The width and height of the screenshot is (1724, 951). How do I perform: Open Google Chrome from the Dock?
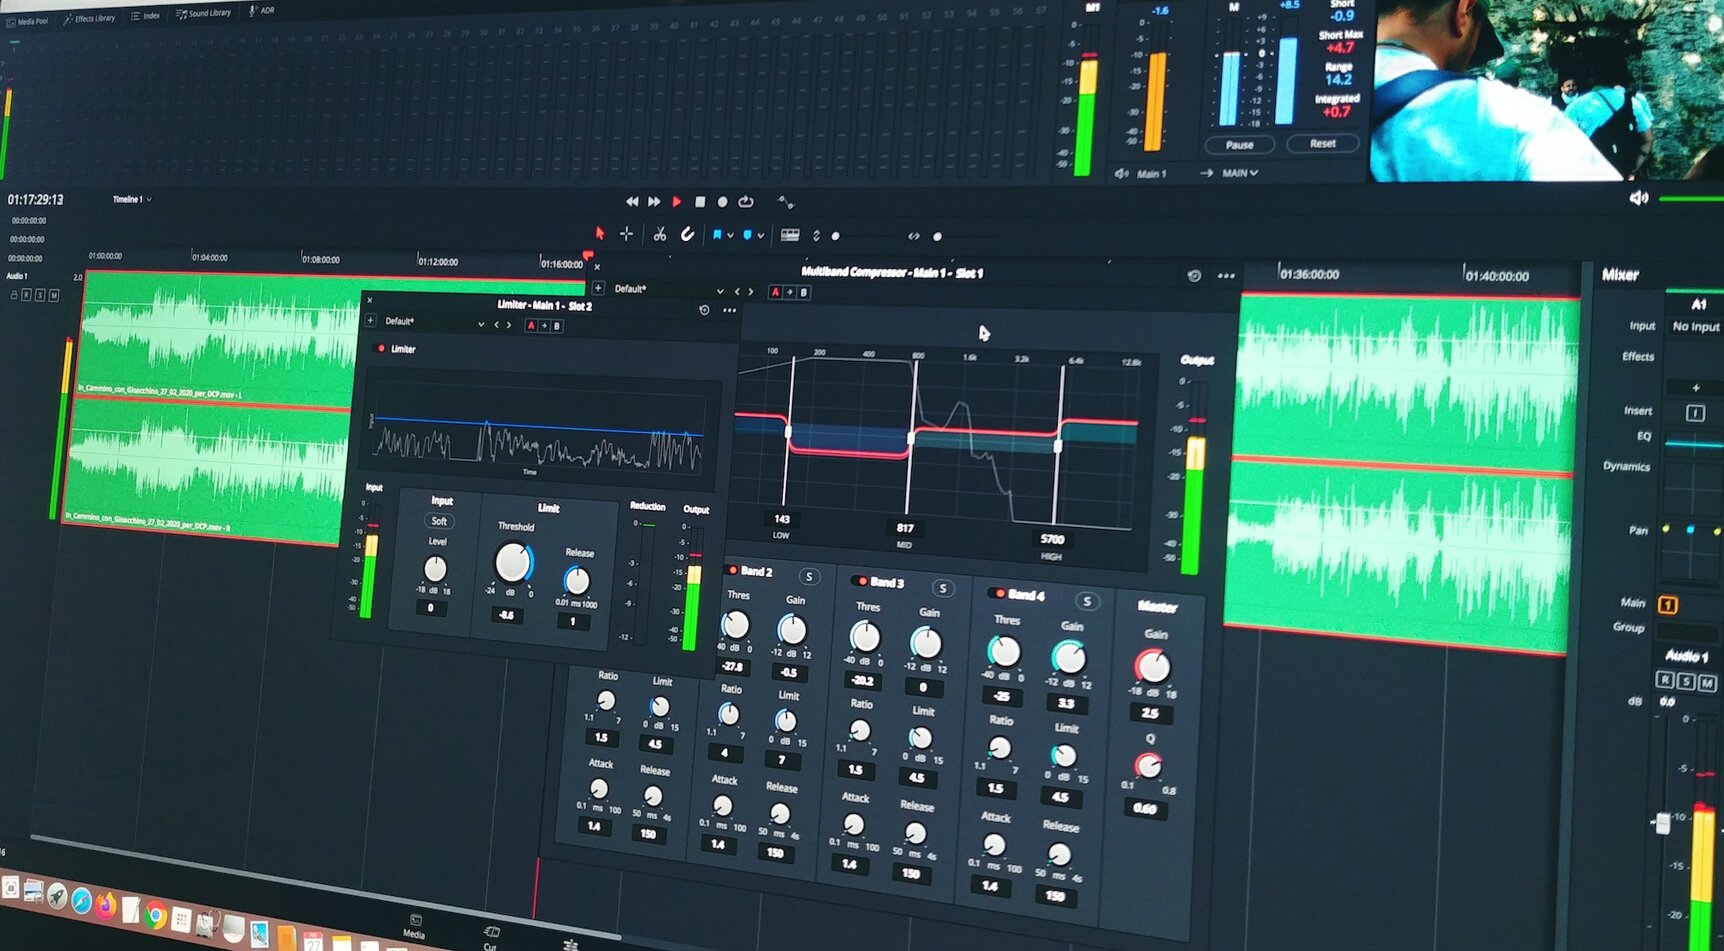coord(155,914)
